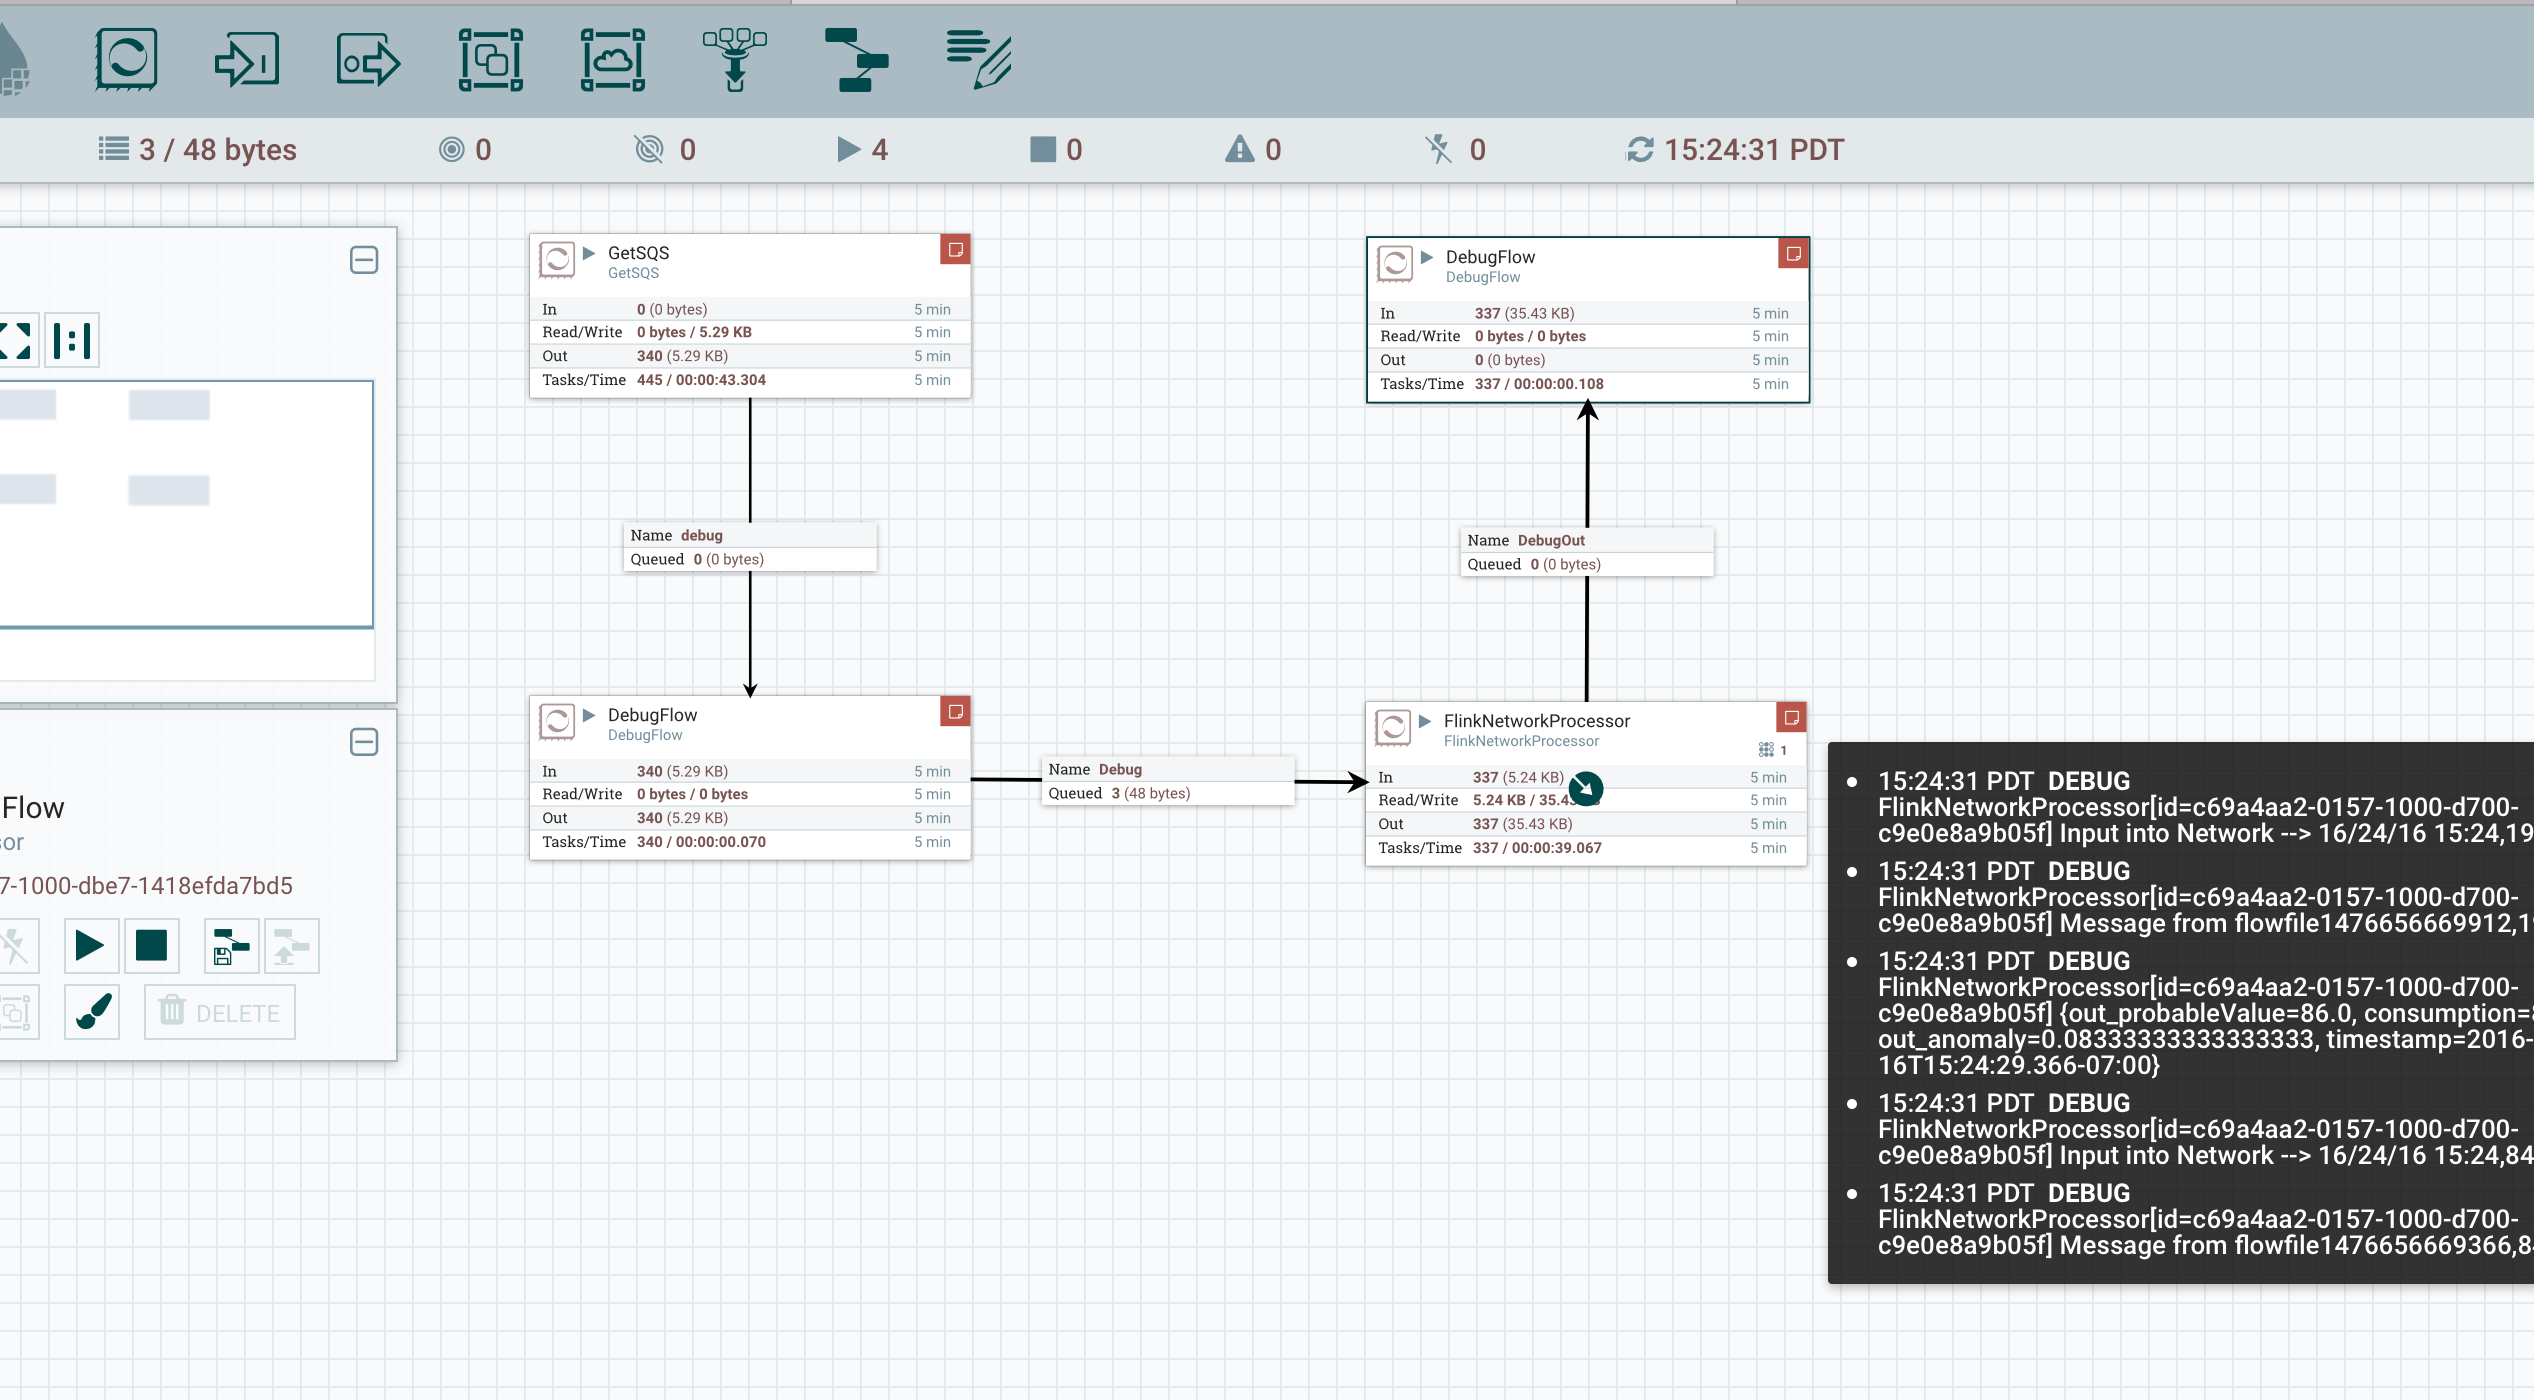Click the DELETE button in Operate panel
Viewport: 2534px width, 1400px height.
point(219,1012)
